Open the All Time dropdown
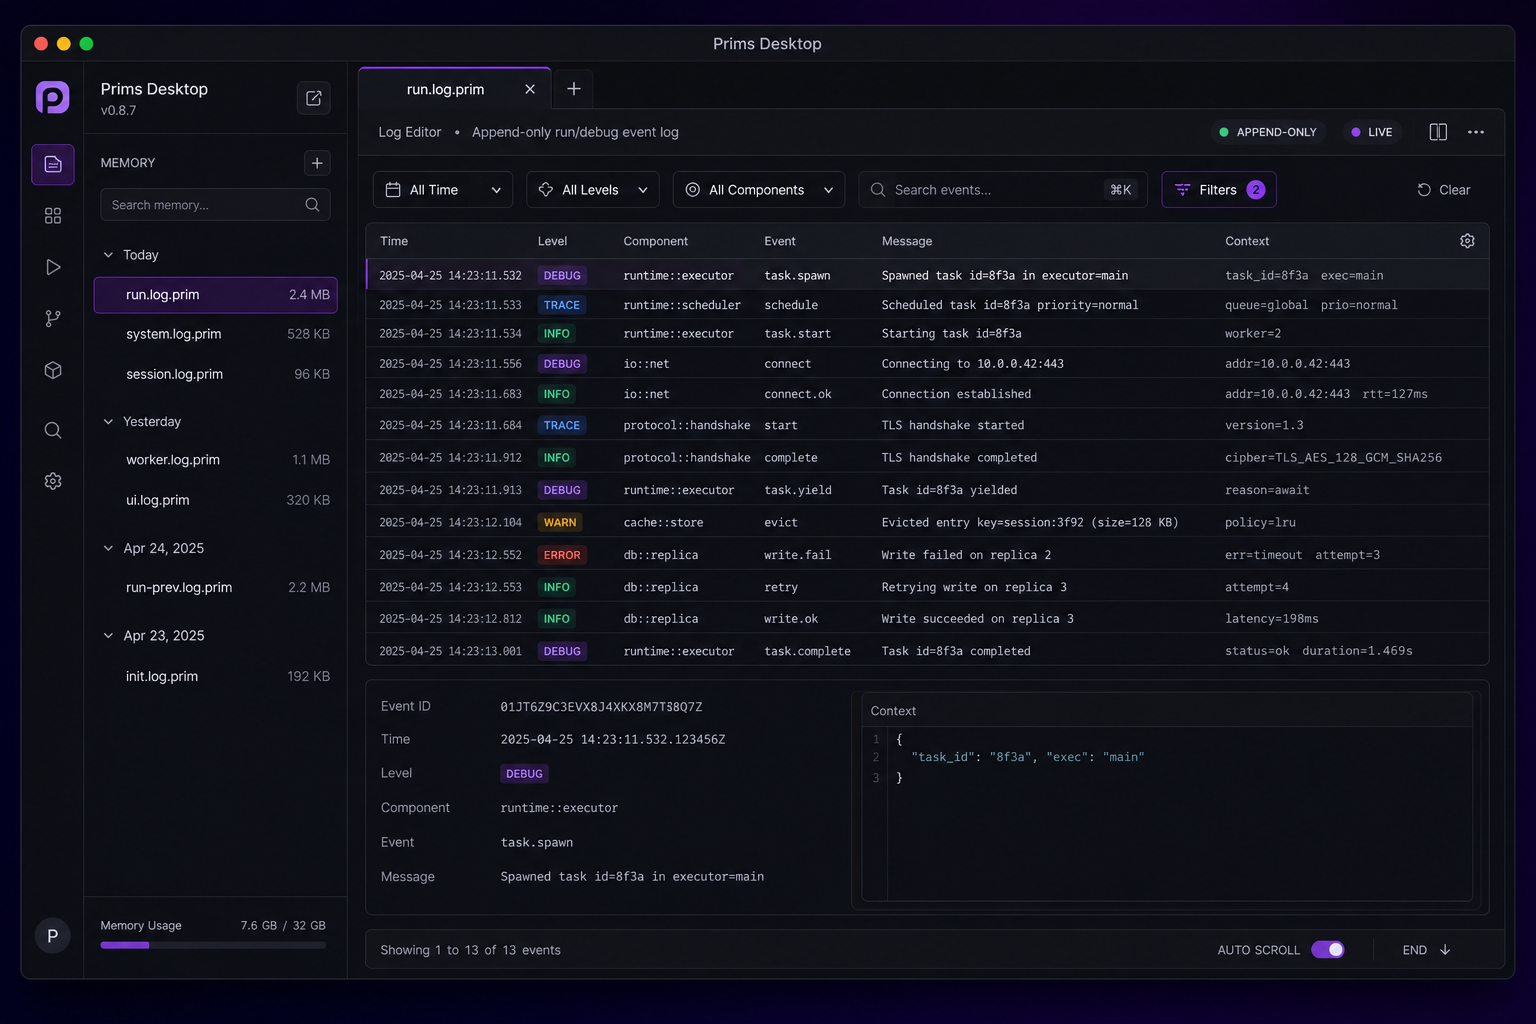The image size is (1536, 1024). 443,190
